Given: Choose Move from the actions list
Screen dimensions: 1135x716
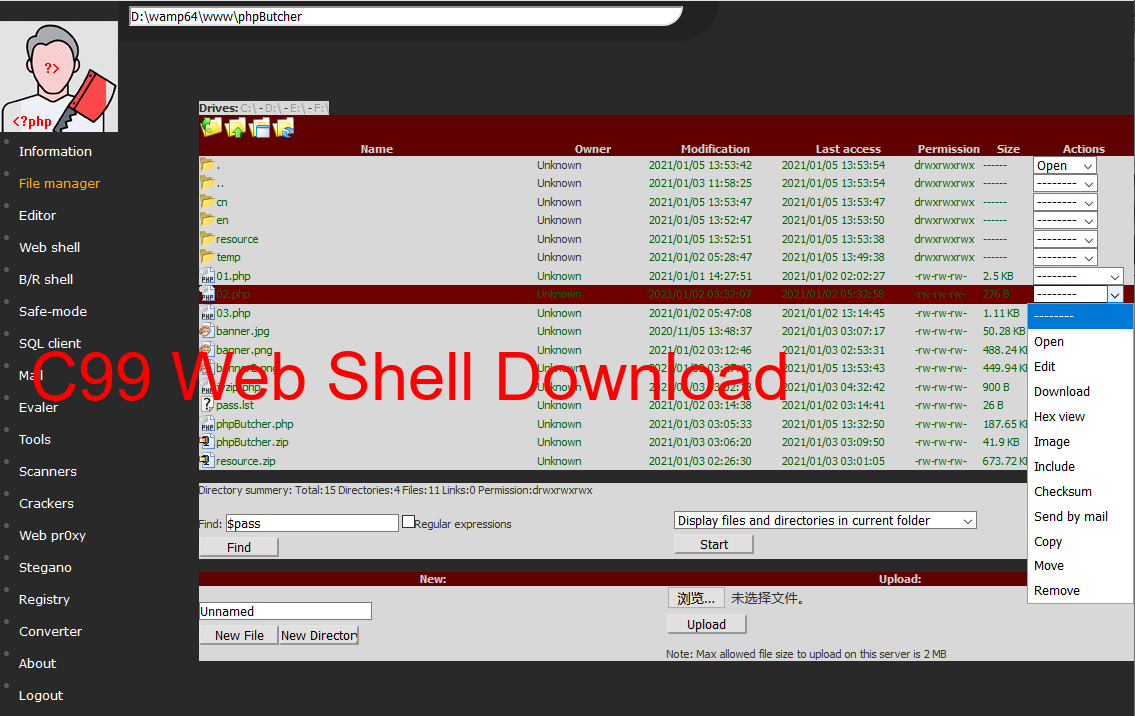Looking at the screenshot, I should click(1080, 565).
